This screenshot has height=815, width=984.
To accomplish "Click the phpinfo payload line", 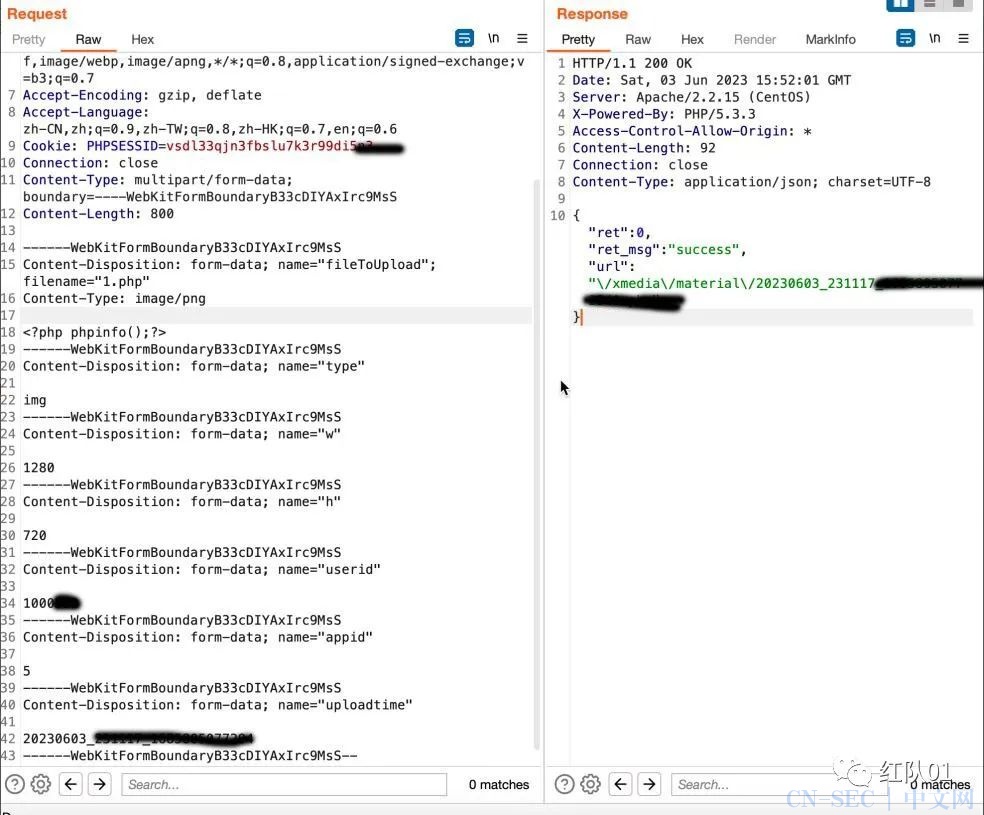I will click(x=95, y=332).
